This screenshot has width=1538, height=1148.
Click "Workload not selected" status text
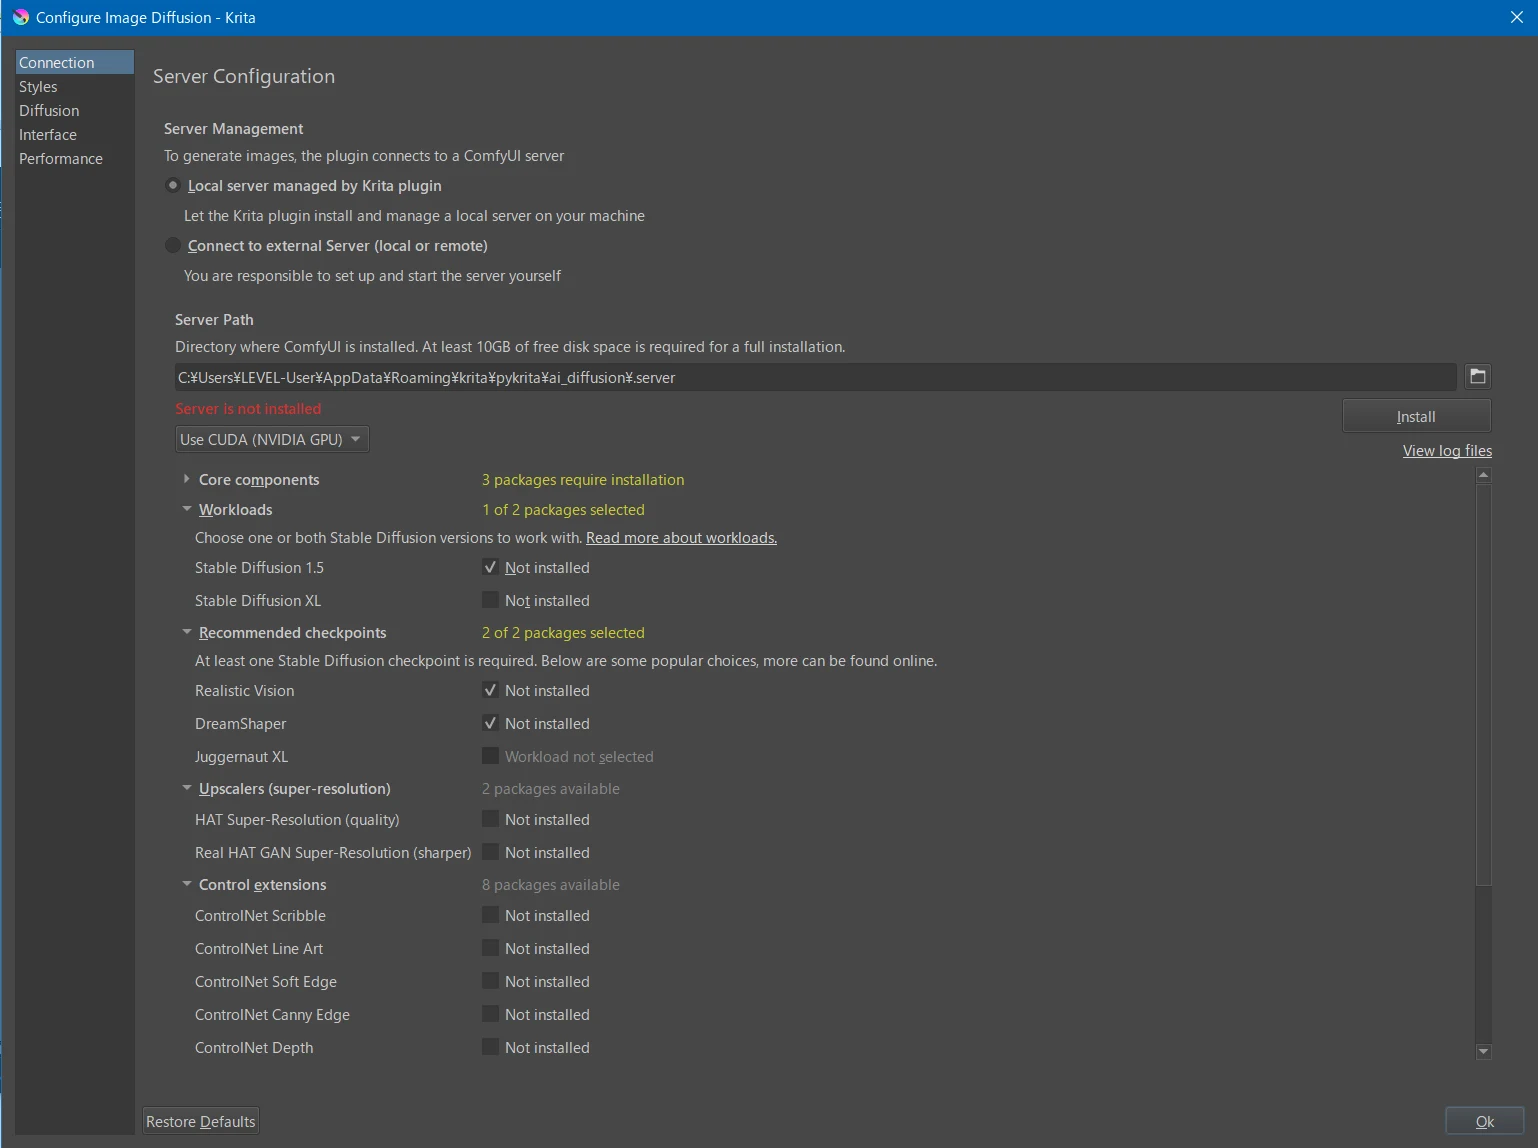click(x=579, y=757)
